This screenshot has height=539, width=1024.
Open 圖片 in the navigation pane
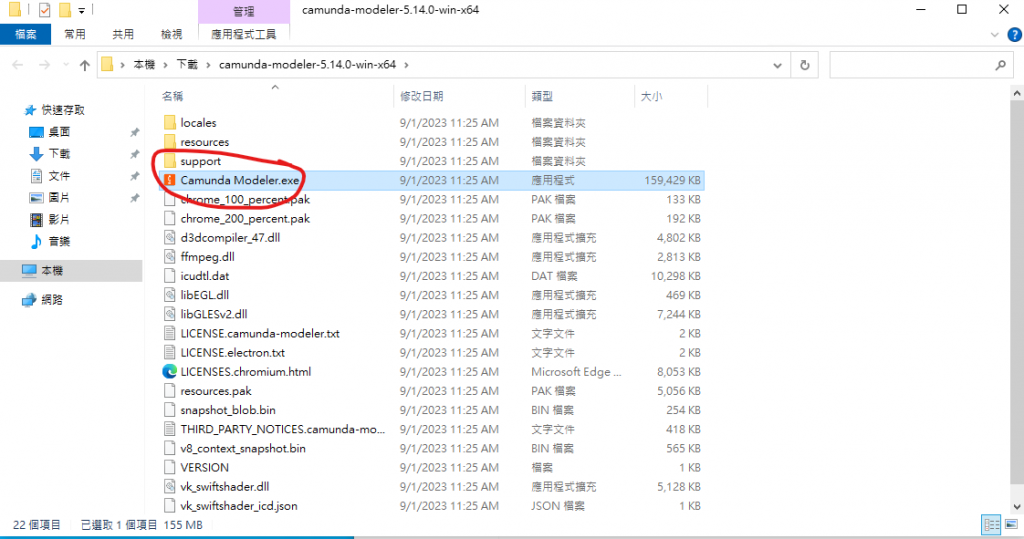coord(59,197)
